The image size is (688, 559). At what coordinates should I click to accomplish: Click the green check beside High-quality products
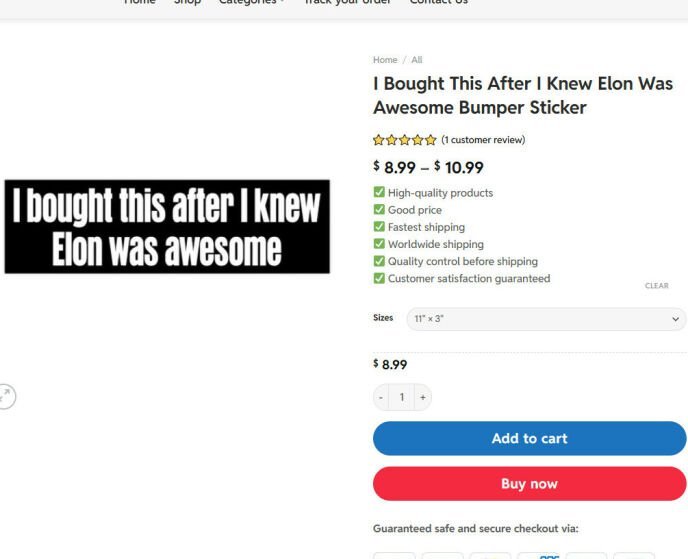point(379,192)
